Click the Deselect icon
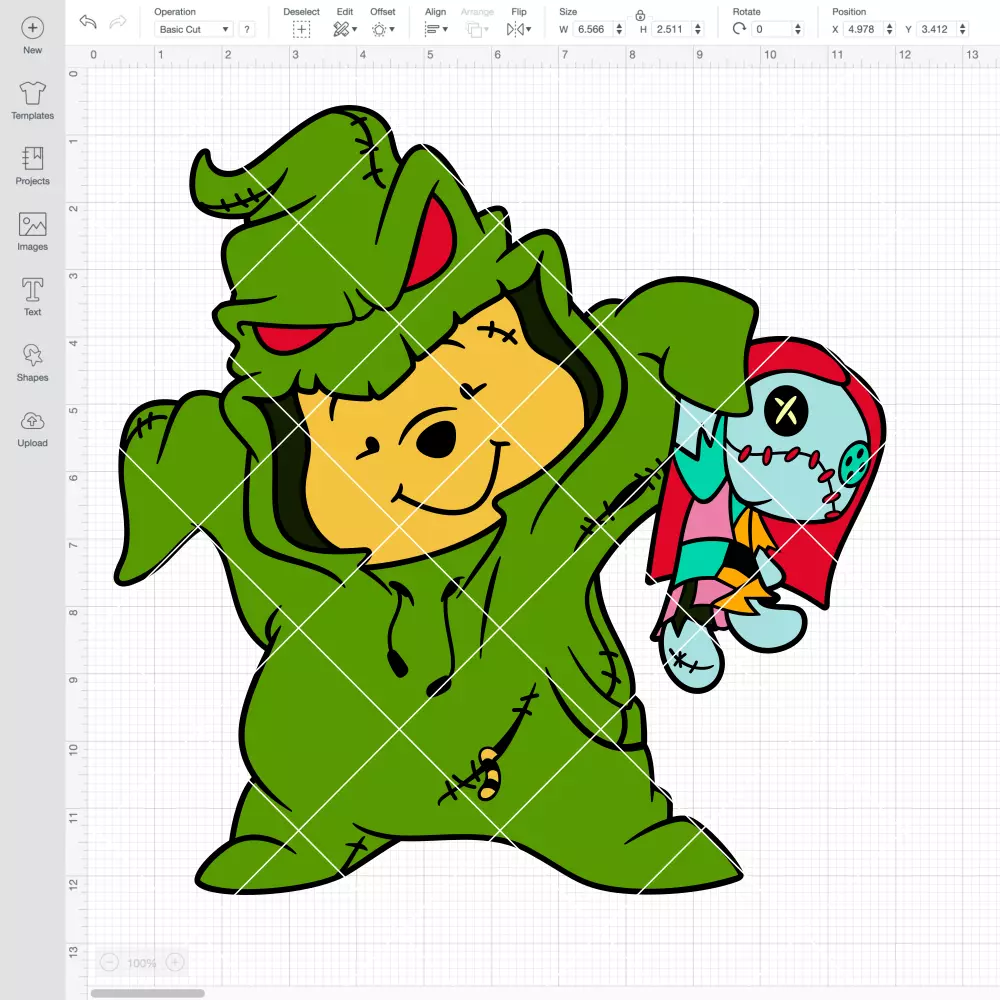This screenshot has height=1000, width=1000. coord(301,29)
